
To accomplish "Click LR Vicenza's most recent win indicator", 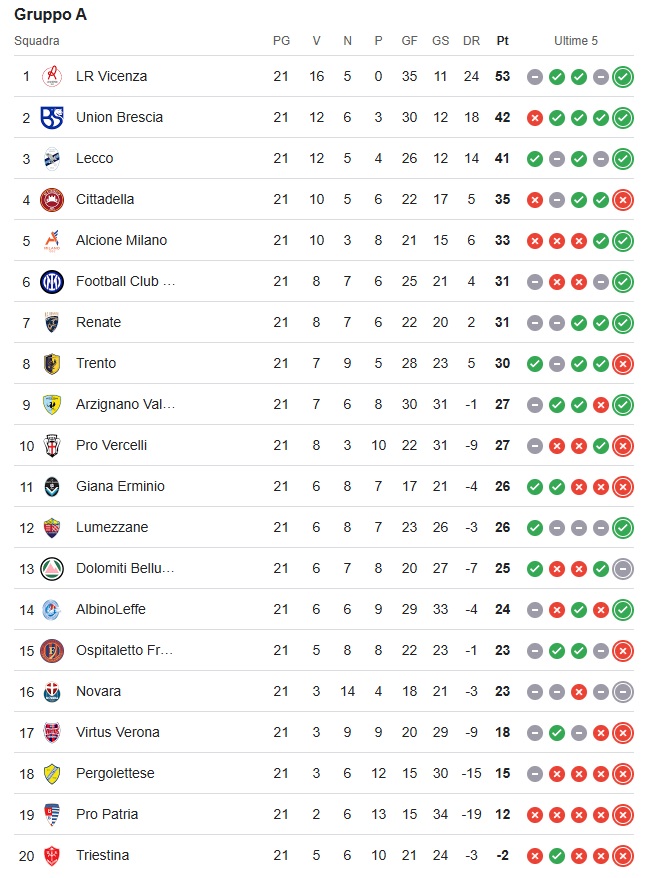I will (x=623, y=76).
